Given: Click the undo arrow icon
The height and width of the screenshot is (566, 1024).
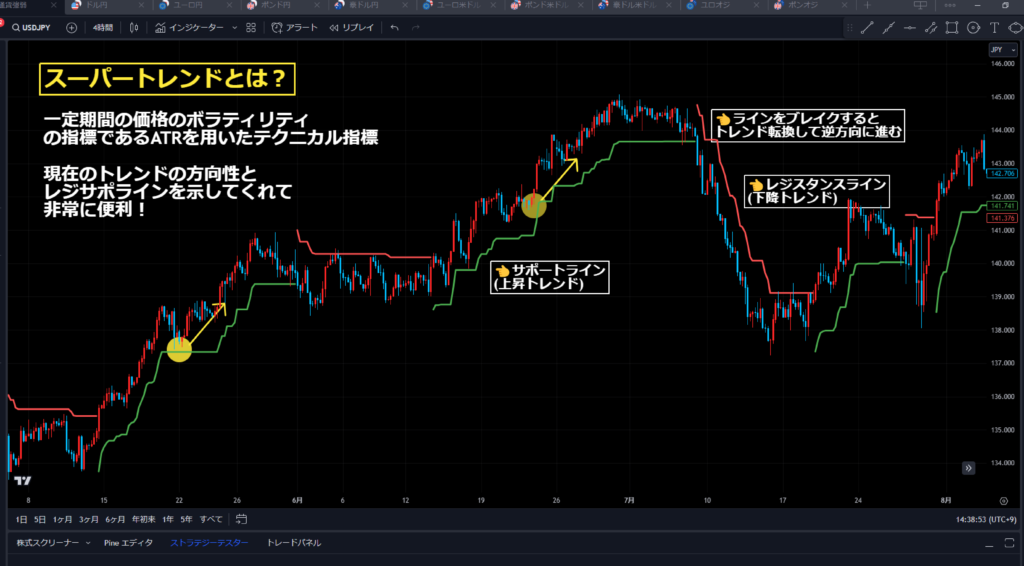Looking at the screenshot, I should pyautogui.click(x=395, y=28).
